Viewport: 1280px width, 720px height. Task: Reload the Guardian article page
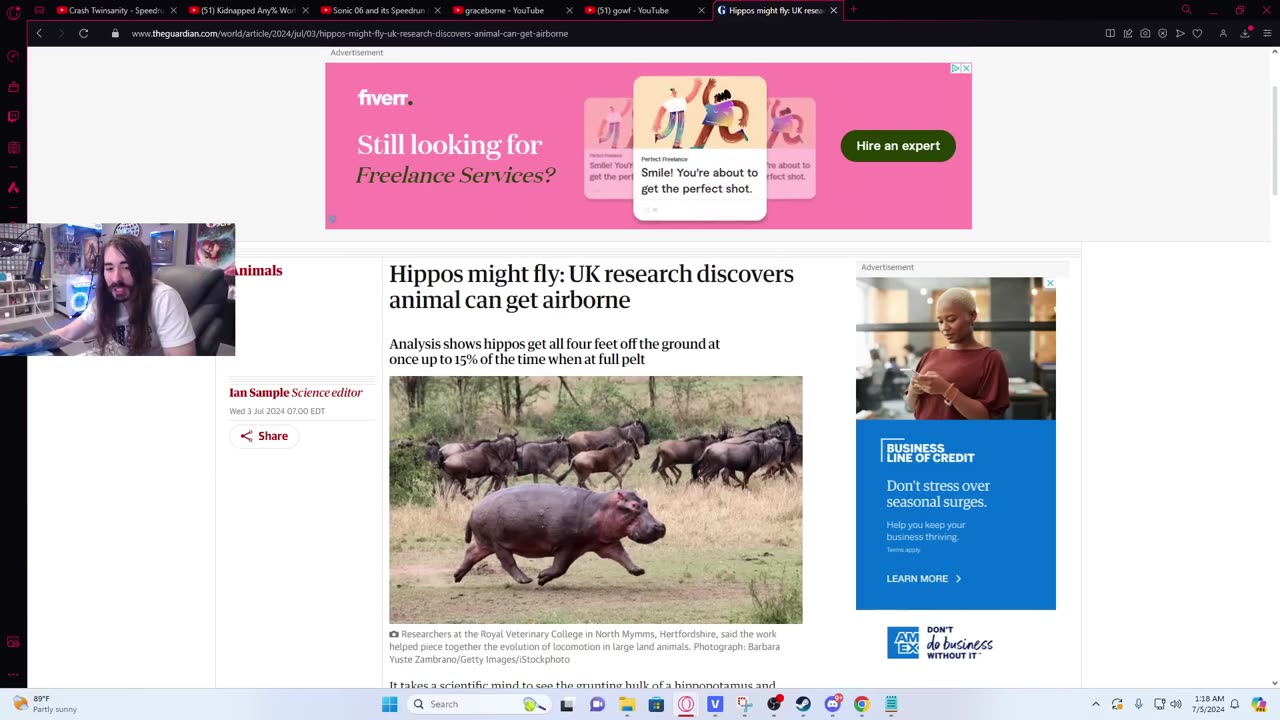[x=84, y=33]
